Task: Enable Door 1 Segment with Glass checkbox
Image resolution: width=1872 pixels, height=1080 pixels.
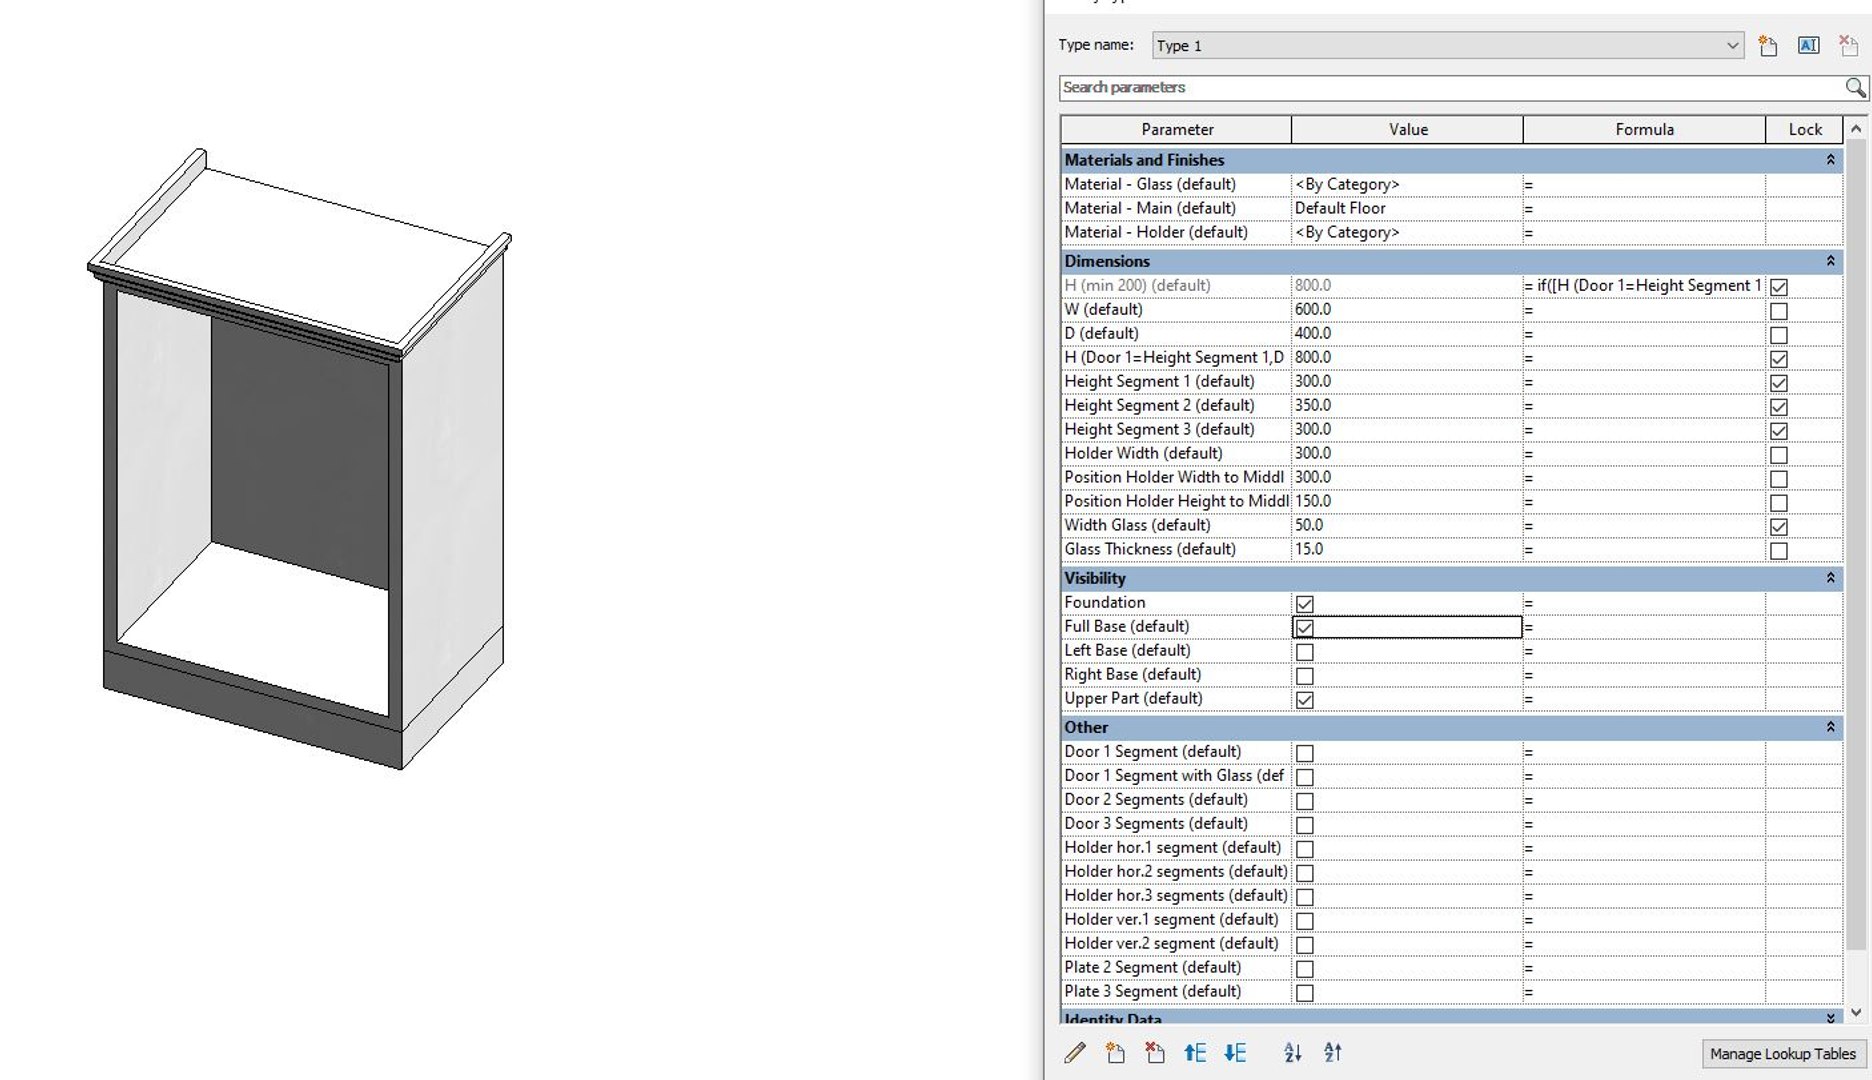Action: pos(1304,777)
